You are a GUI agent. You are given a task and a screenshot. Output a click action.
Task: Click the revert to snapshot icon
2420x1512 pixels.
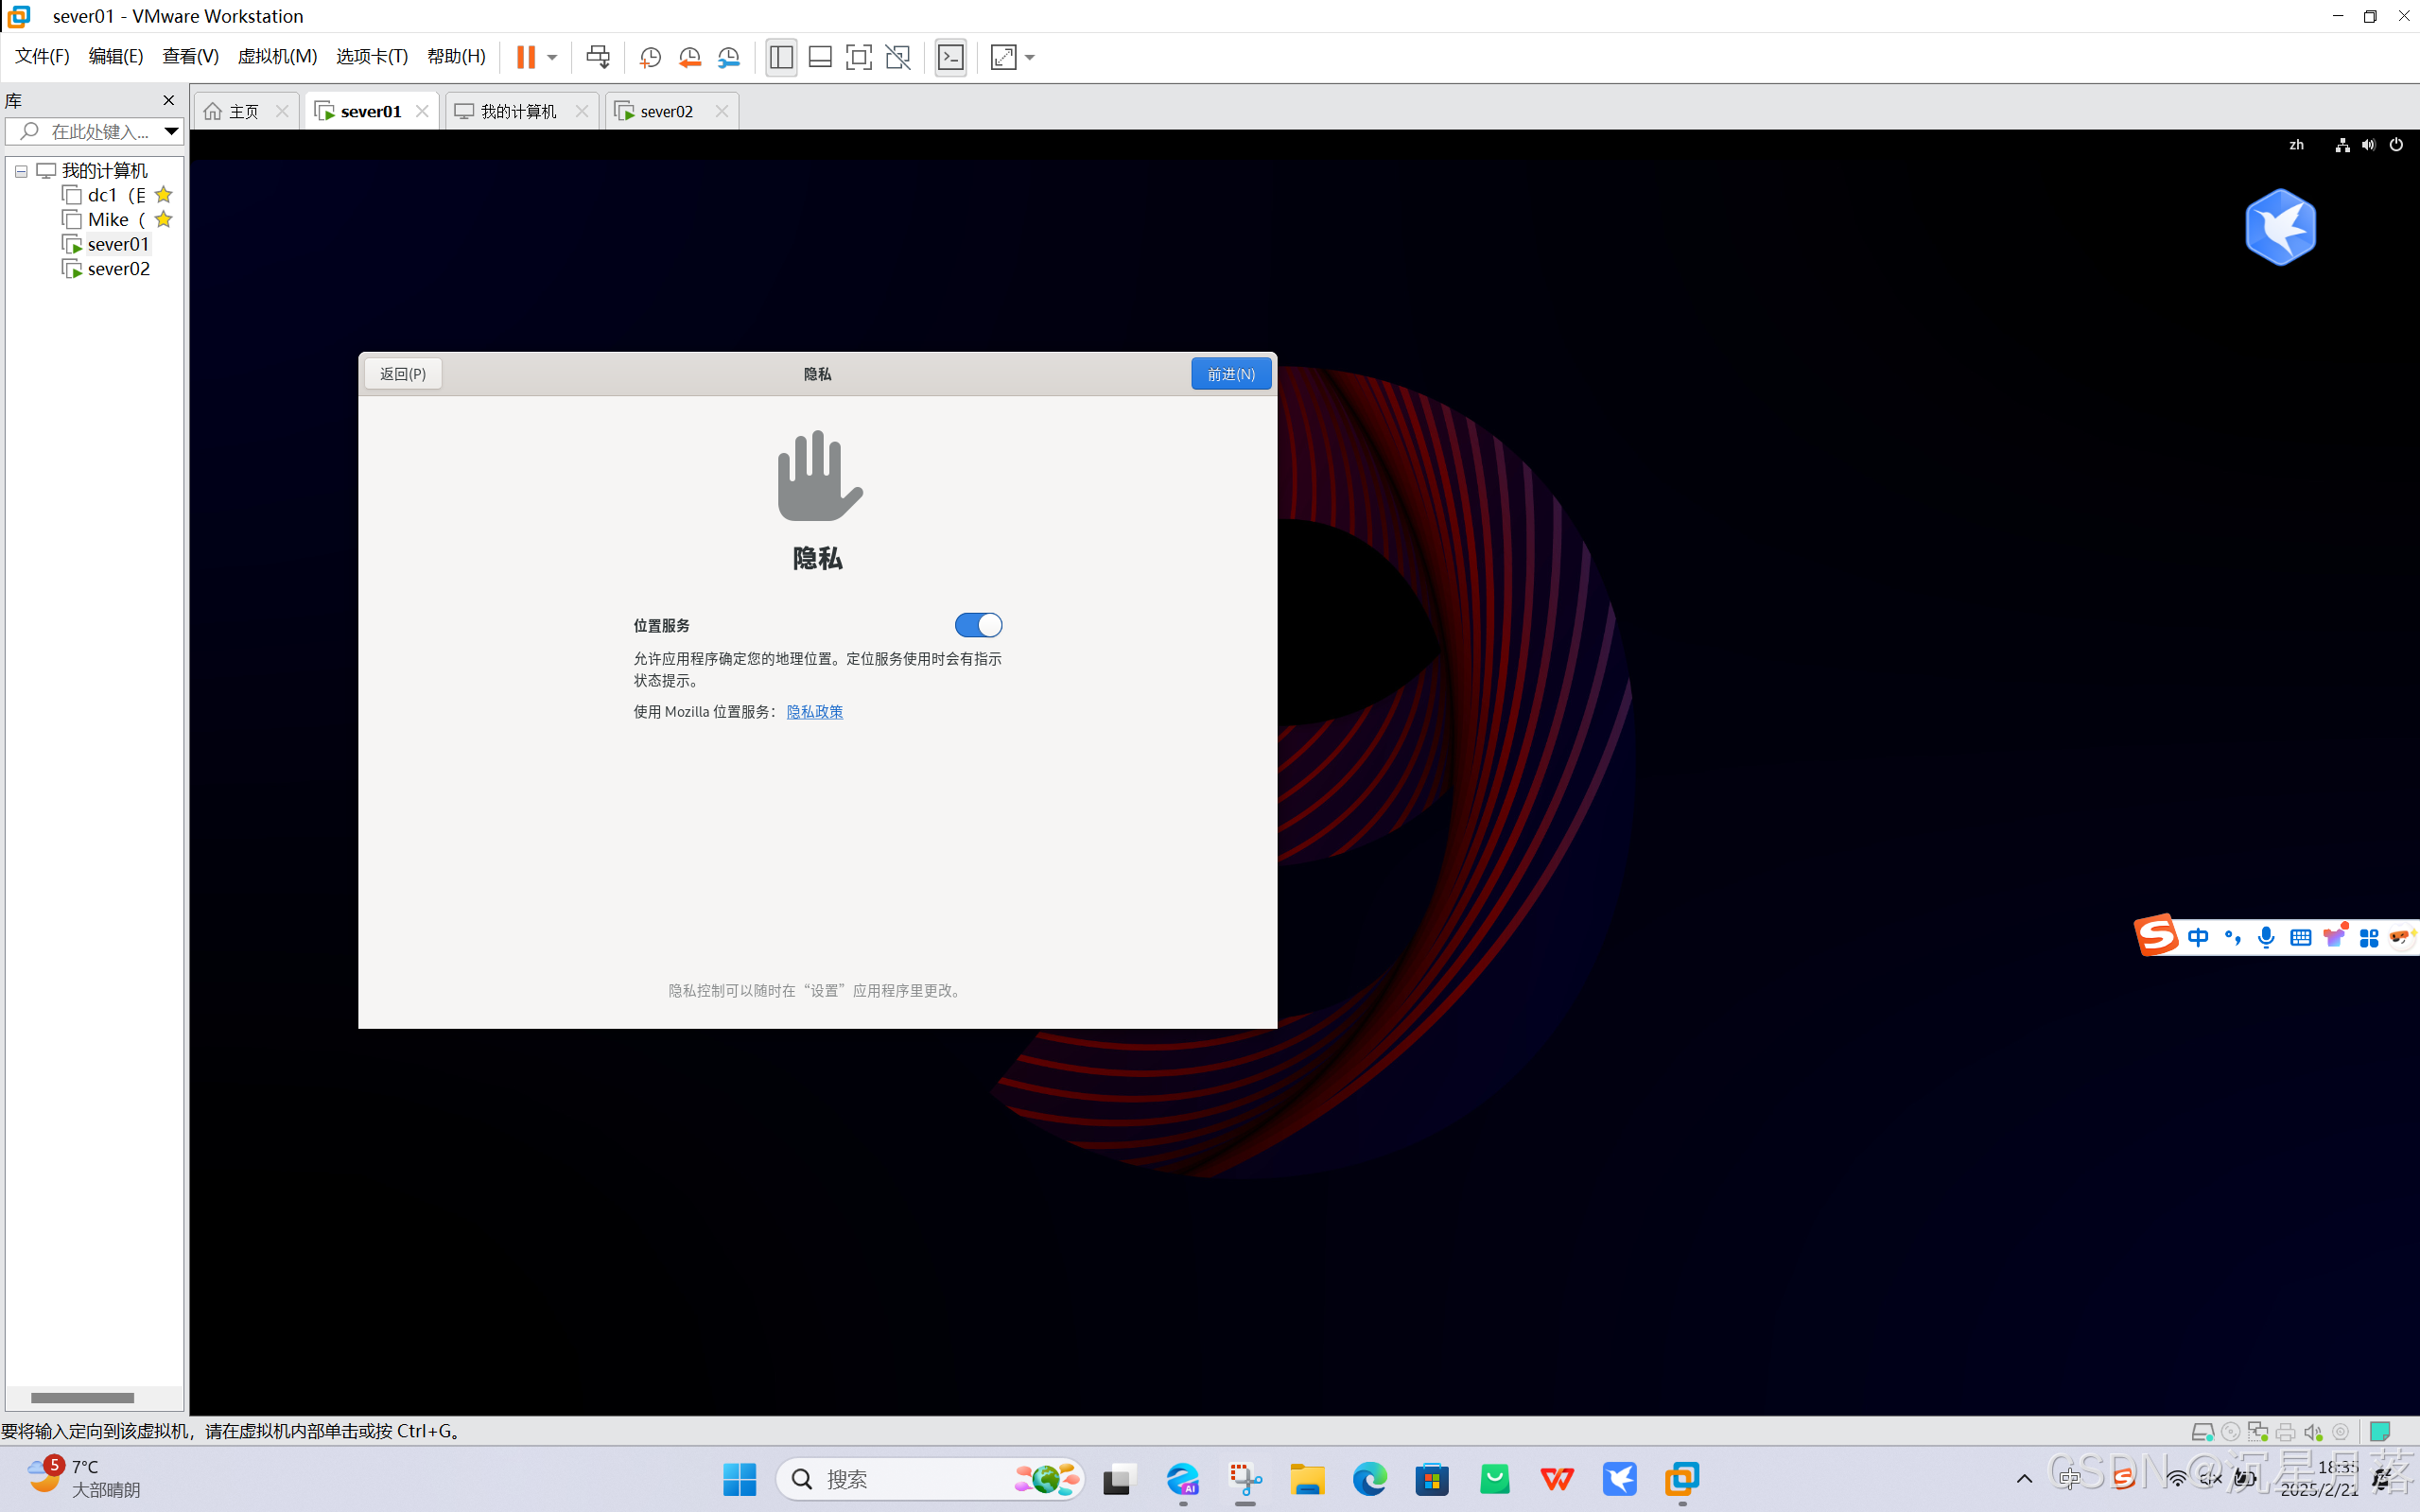[689, 57]
